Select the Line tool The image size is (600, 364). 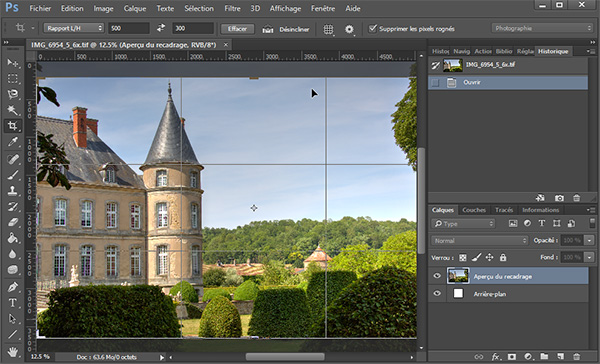pos(12,335)
